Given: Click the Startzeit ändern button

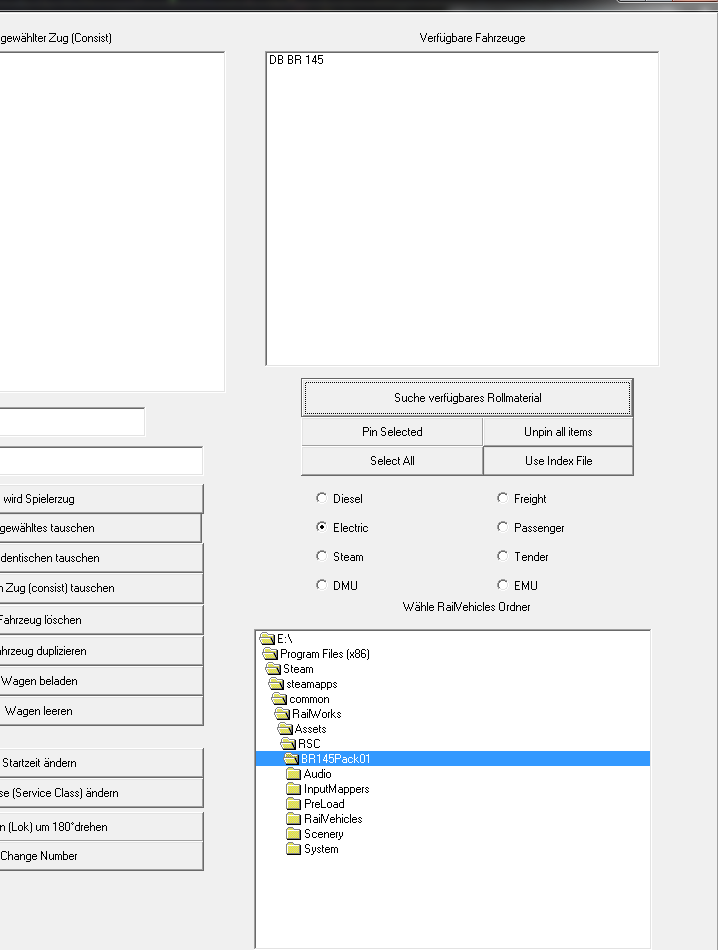Looking at the screenshot, I should pyautogui.click(x=101, y=763).
